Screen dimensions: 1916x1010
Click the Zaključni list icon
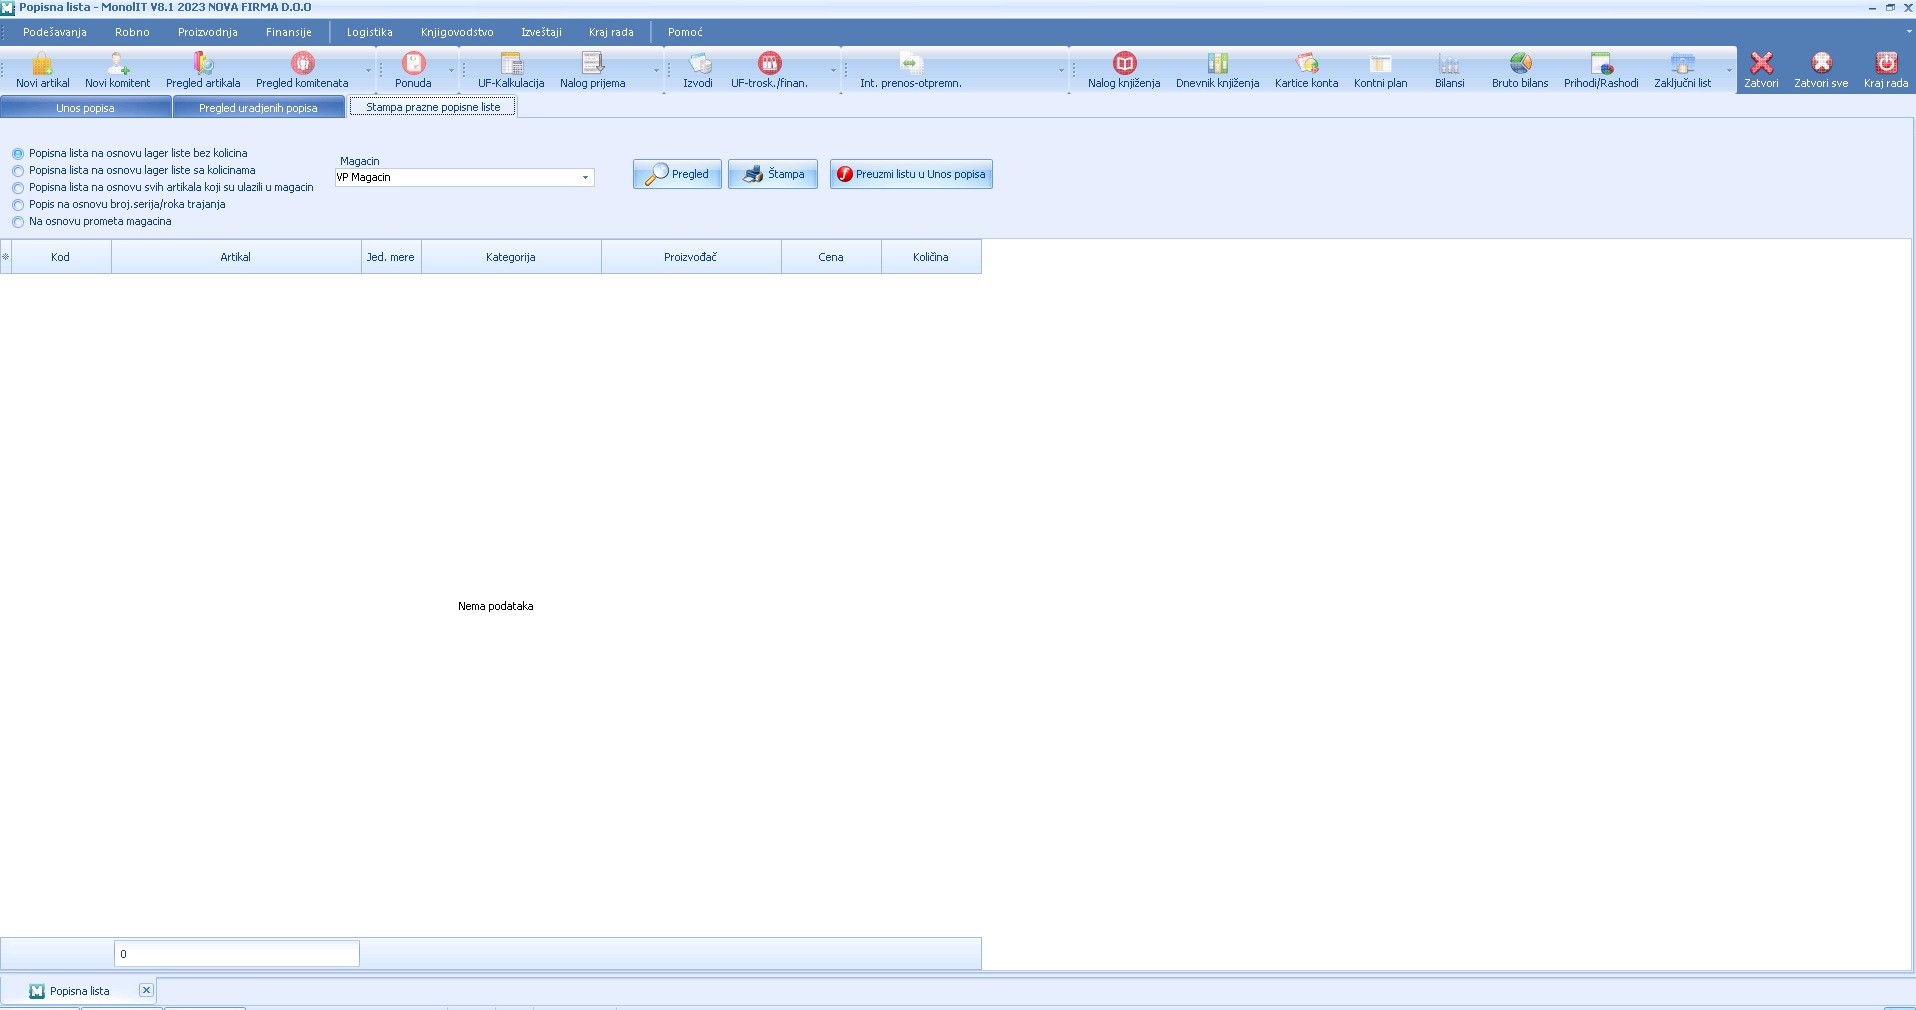coord(1682,70)
